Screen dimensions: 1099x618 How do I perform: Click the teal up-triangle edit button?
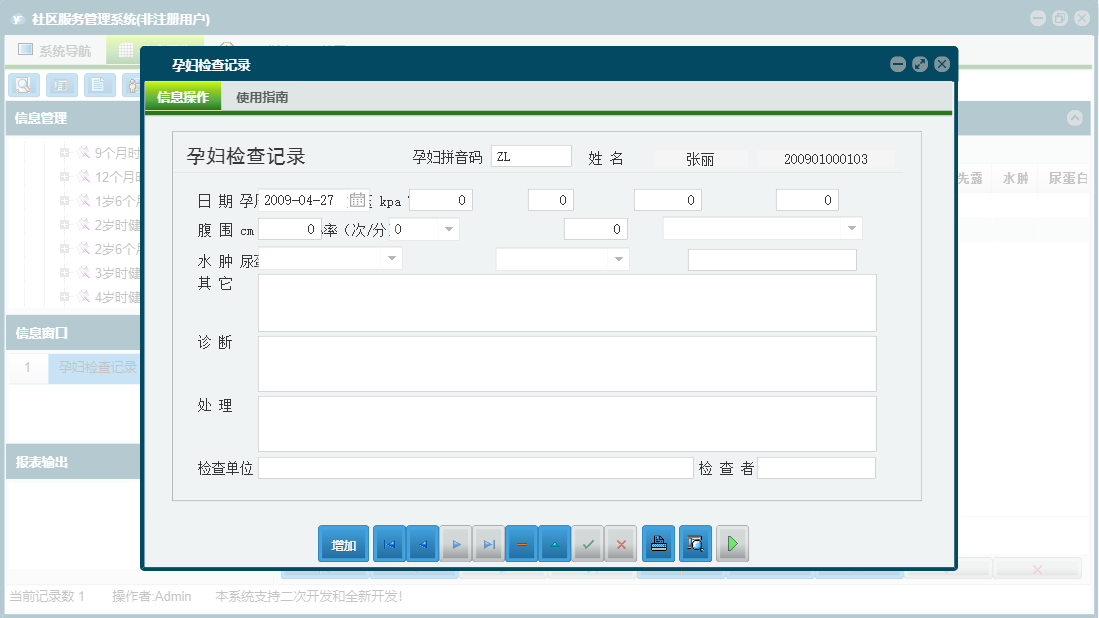(555, 544)
